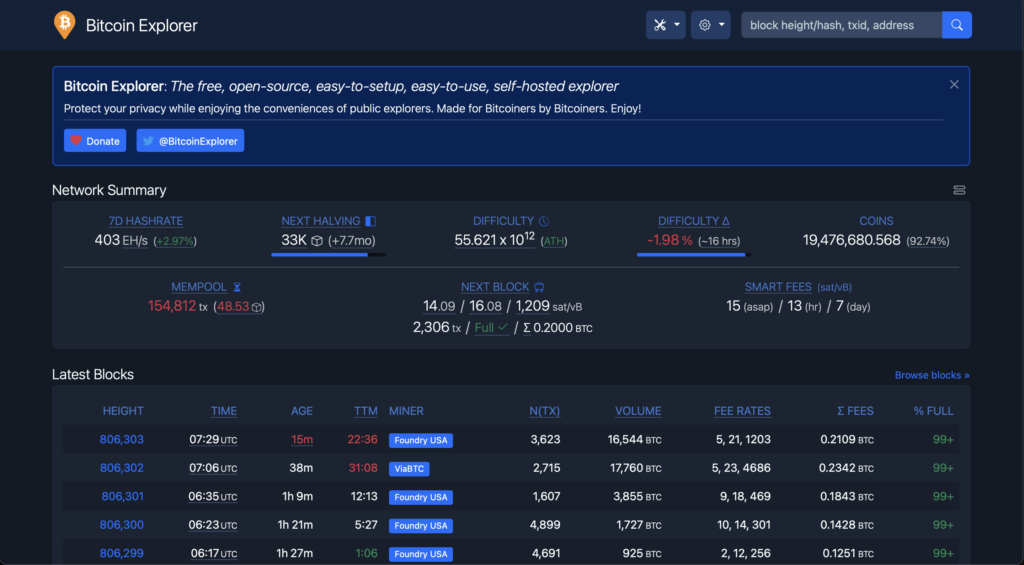This screenshot has height=565, width=1024.
Task: Open the SMART FEES link
Action: [778, 287]
